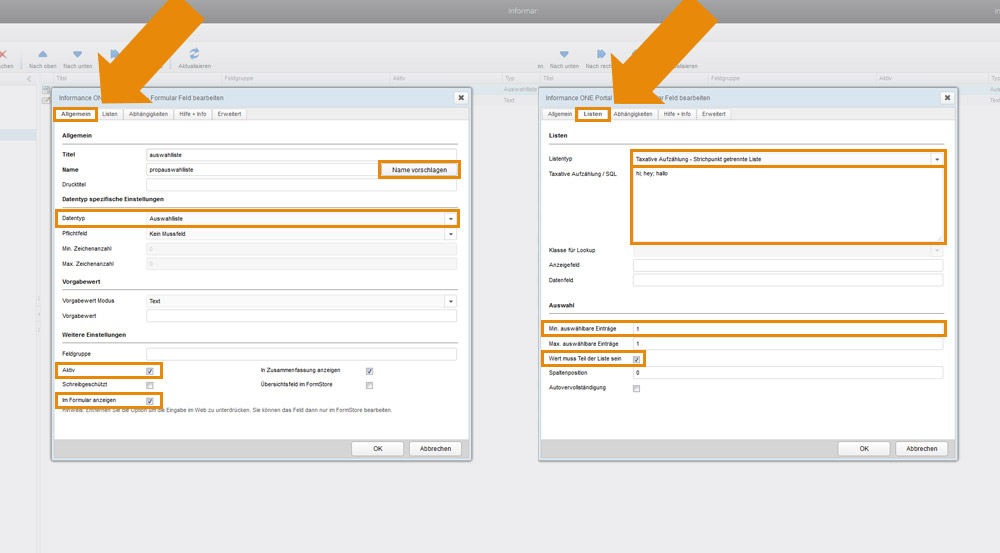The height and width of the screenshot is (553, 1000).
Task: Select Listen tab in the right dialog
Action: 592,114
